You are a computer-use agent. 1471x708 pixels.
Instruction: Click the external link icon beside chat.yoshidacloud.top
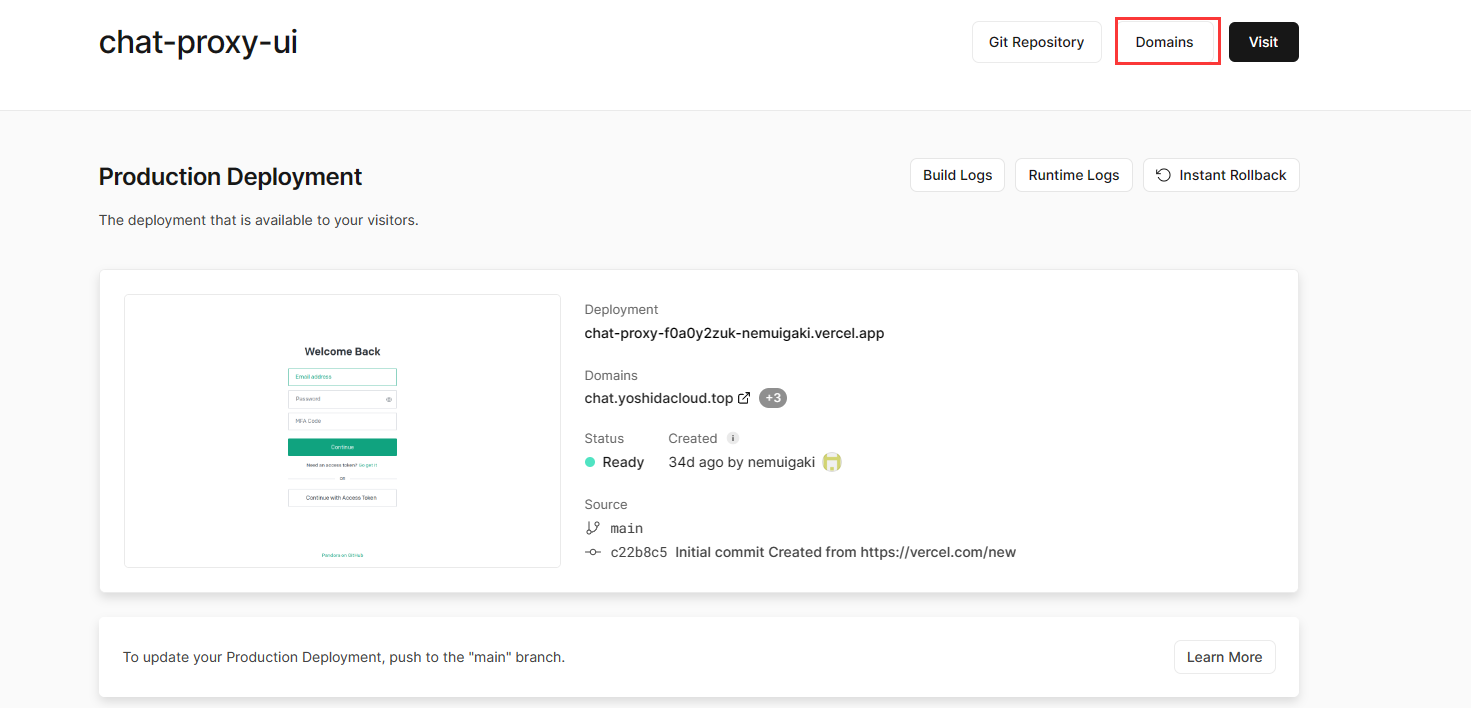(744, 398)
